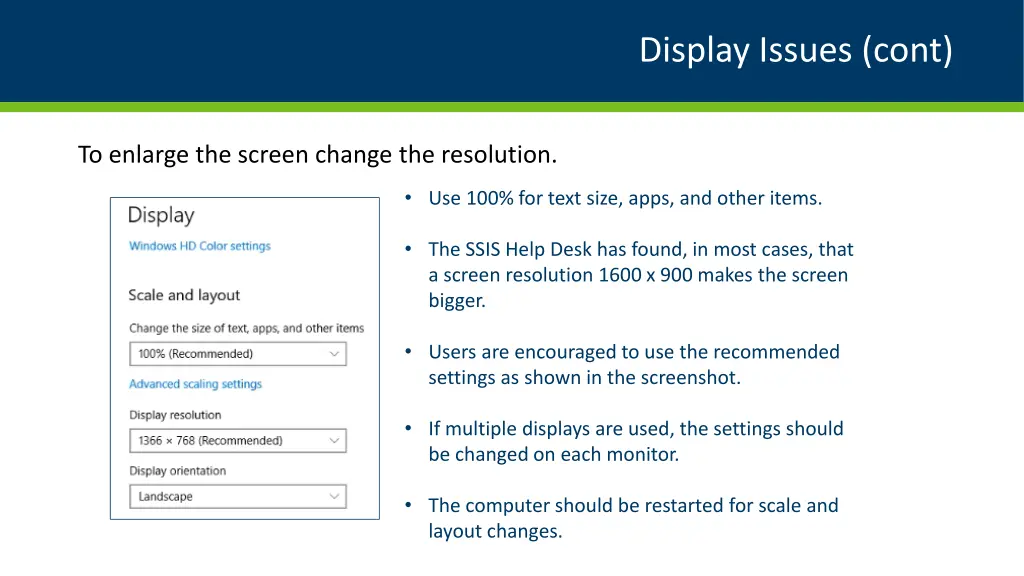Click the Display heading in the settings screenshot
The image size is (1024, 576).
[161, 216]
